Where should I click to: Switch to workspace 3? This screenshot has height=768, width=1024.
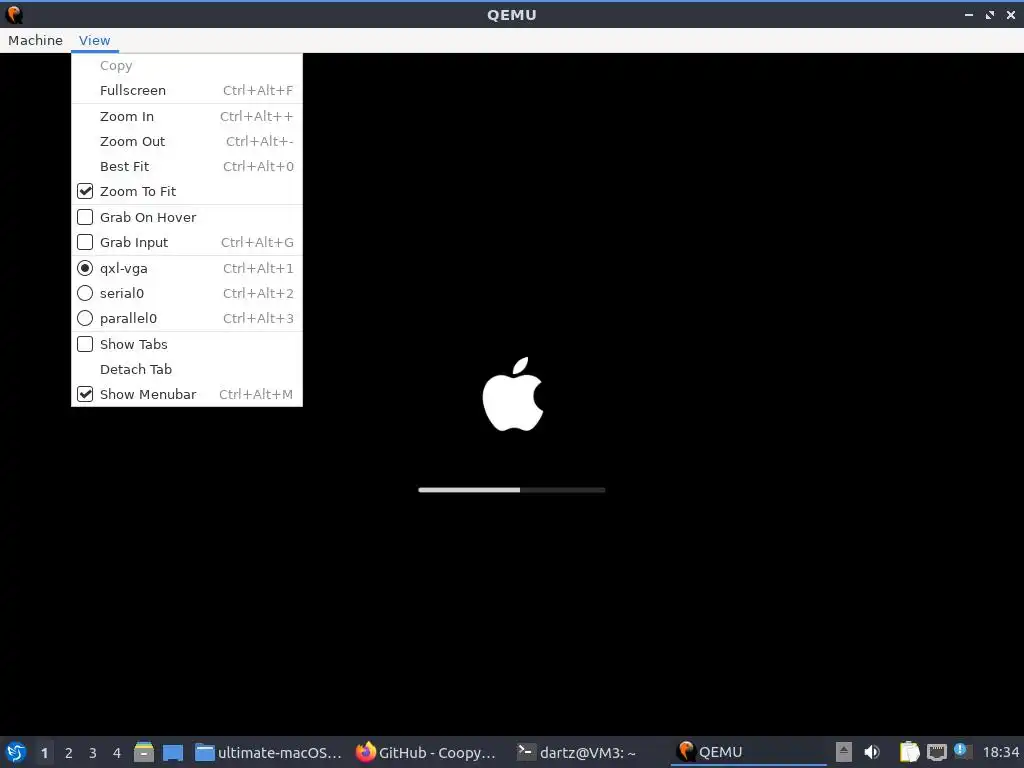tap(93, 753)
